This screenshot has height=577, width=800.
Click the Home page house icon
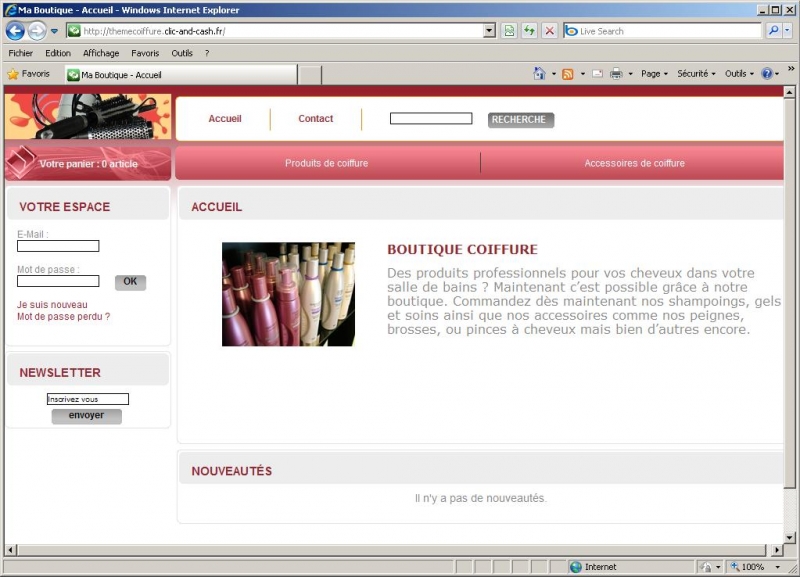(539, 73)
